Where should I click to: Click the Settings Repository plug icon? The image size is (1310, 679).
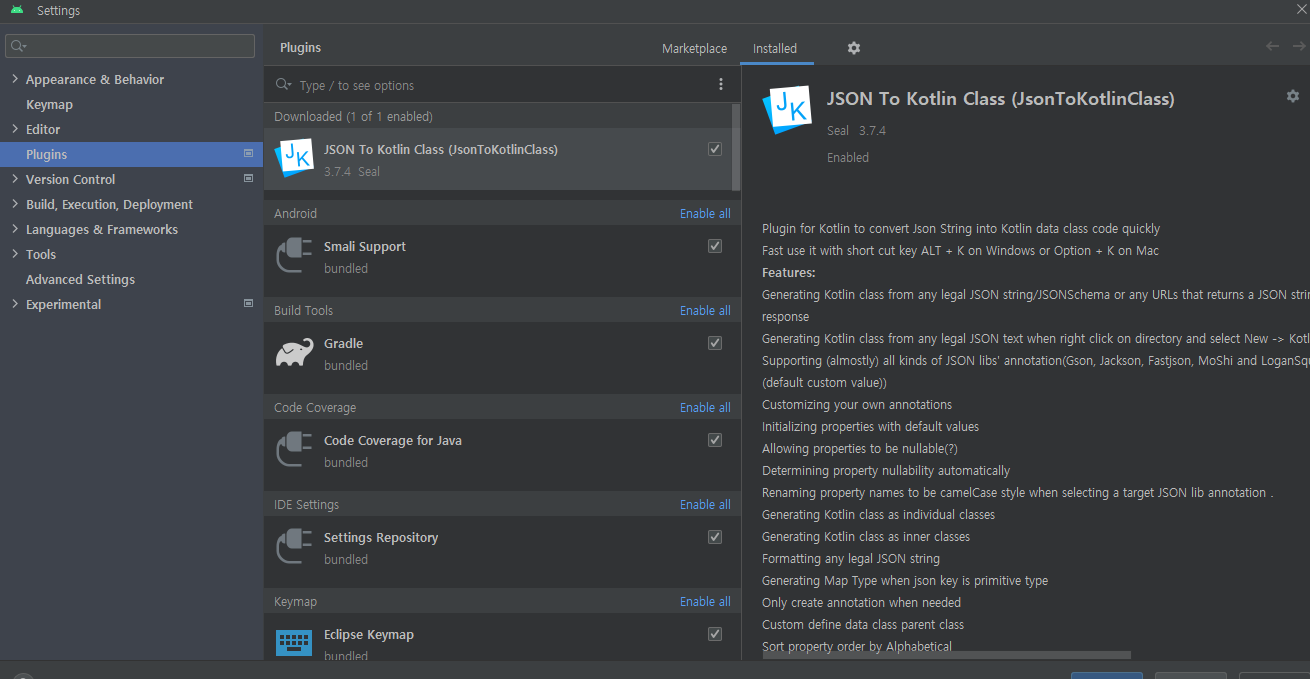click(294, 547)
